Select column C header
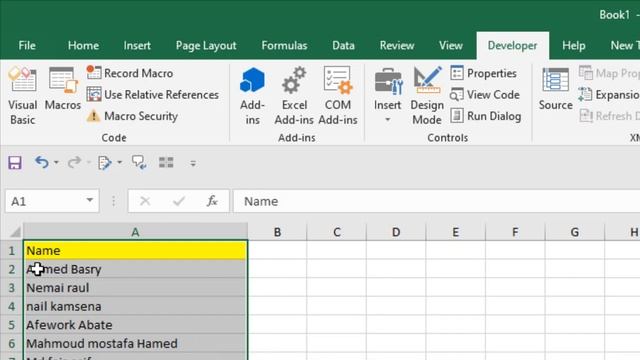 (x=337, y=232)
